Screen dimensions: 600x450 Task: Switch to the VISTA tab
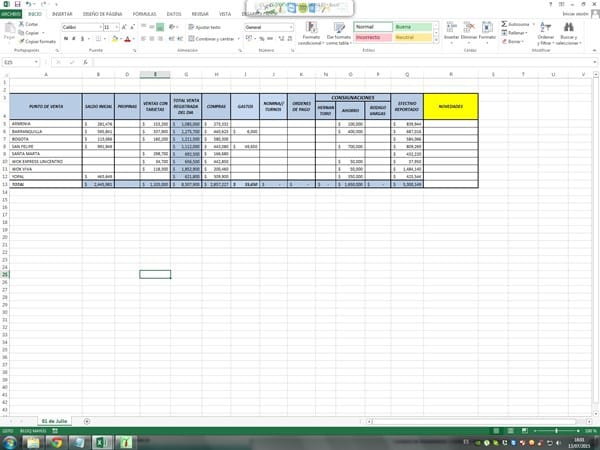click(225, 14)
